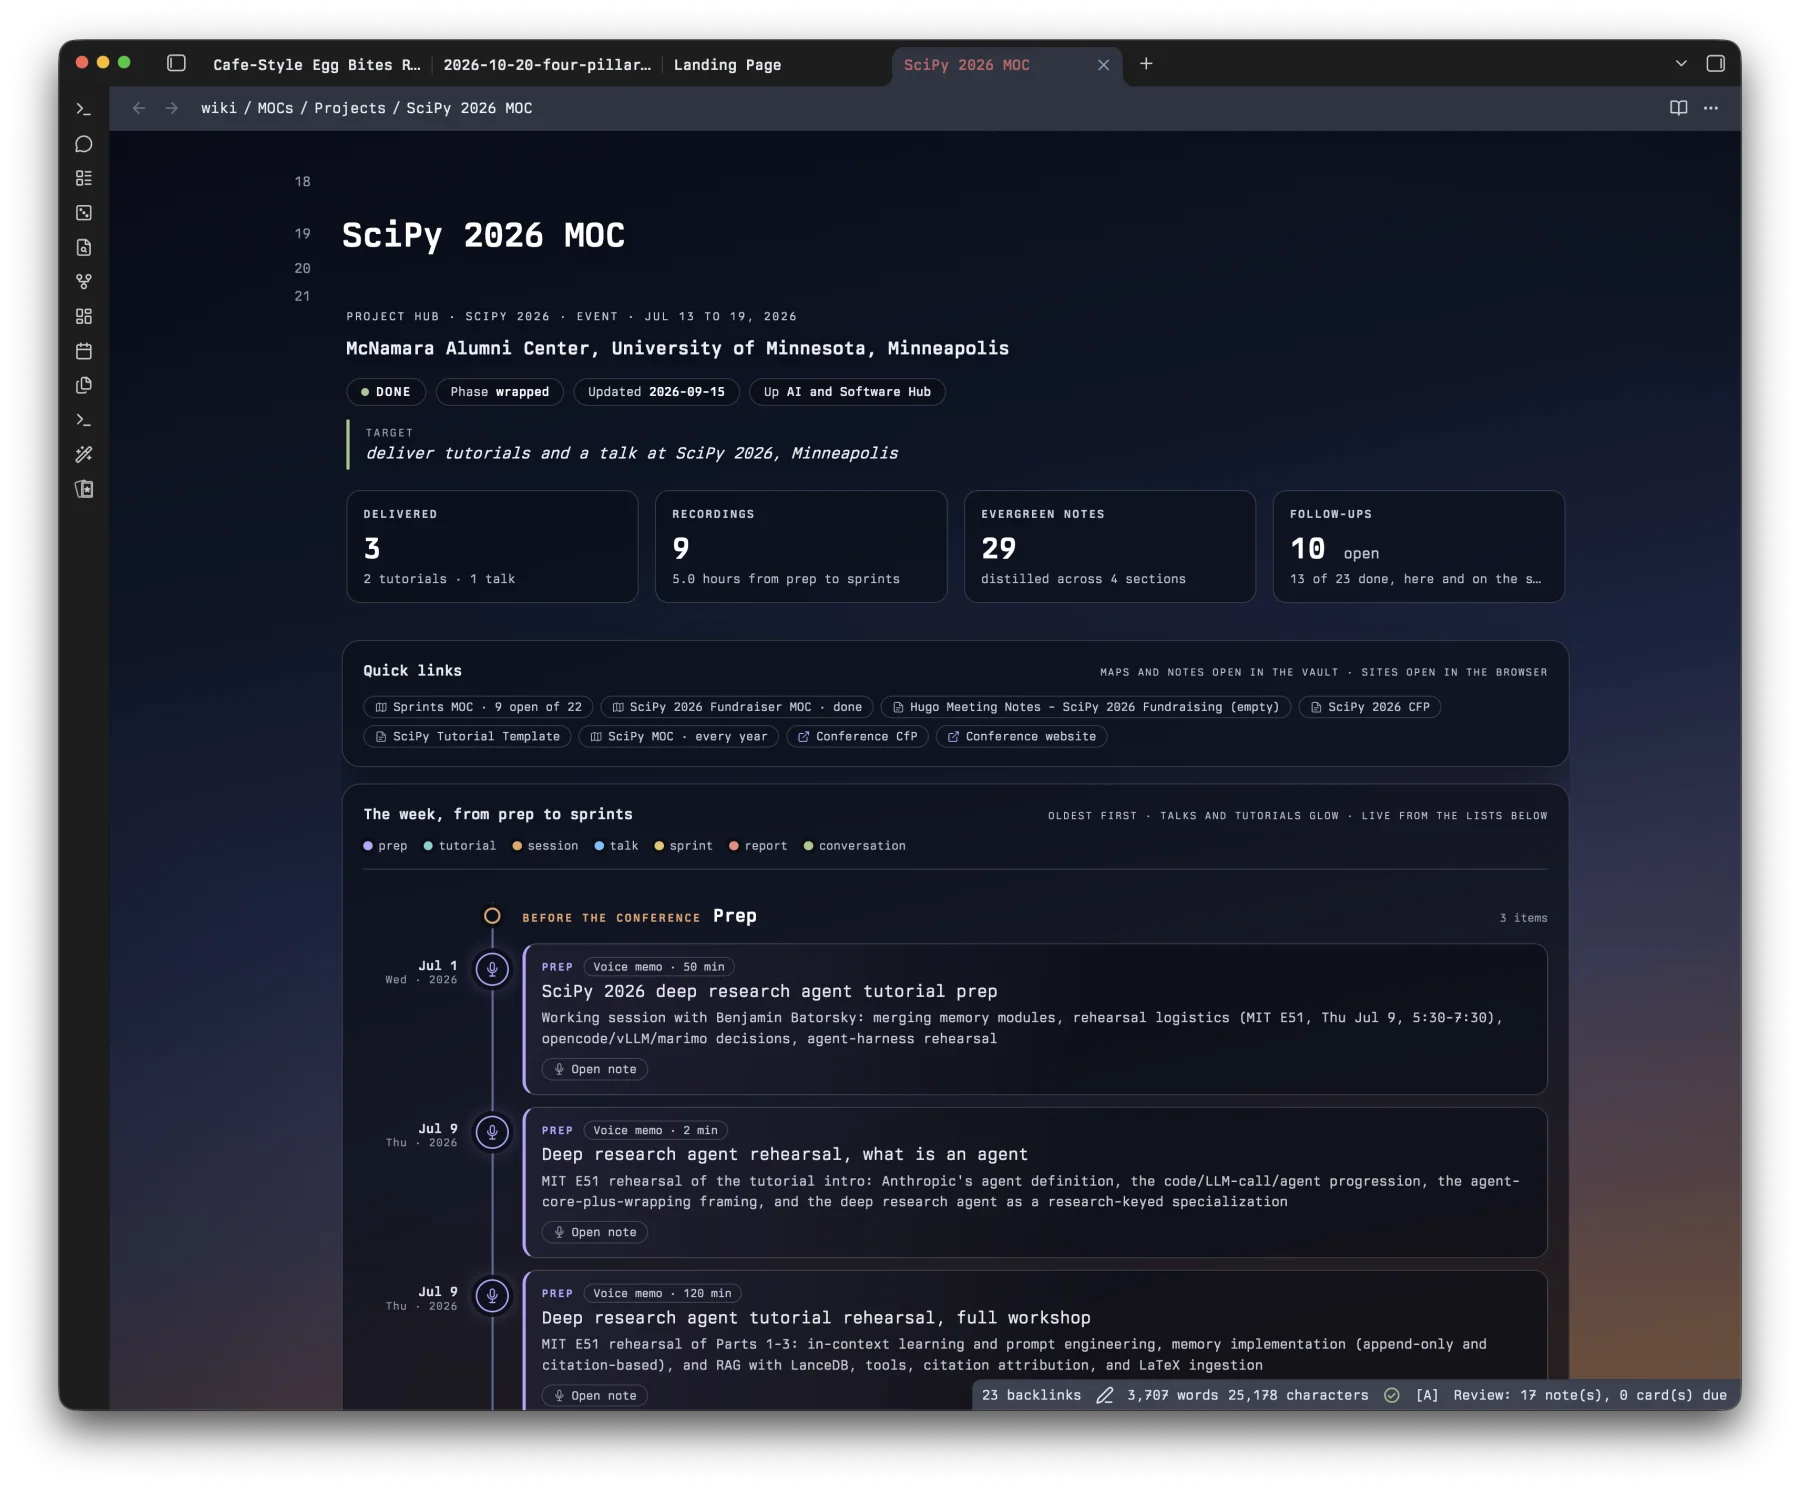1800x1488 pixels.
Task: Click Up AI and Software Hub pill
Action: coord(847,392)
